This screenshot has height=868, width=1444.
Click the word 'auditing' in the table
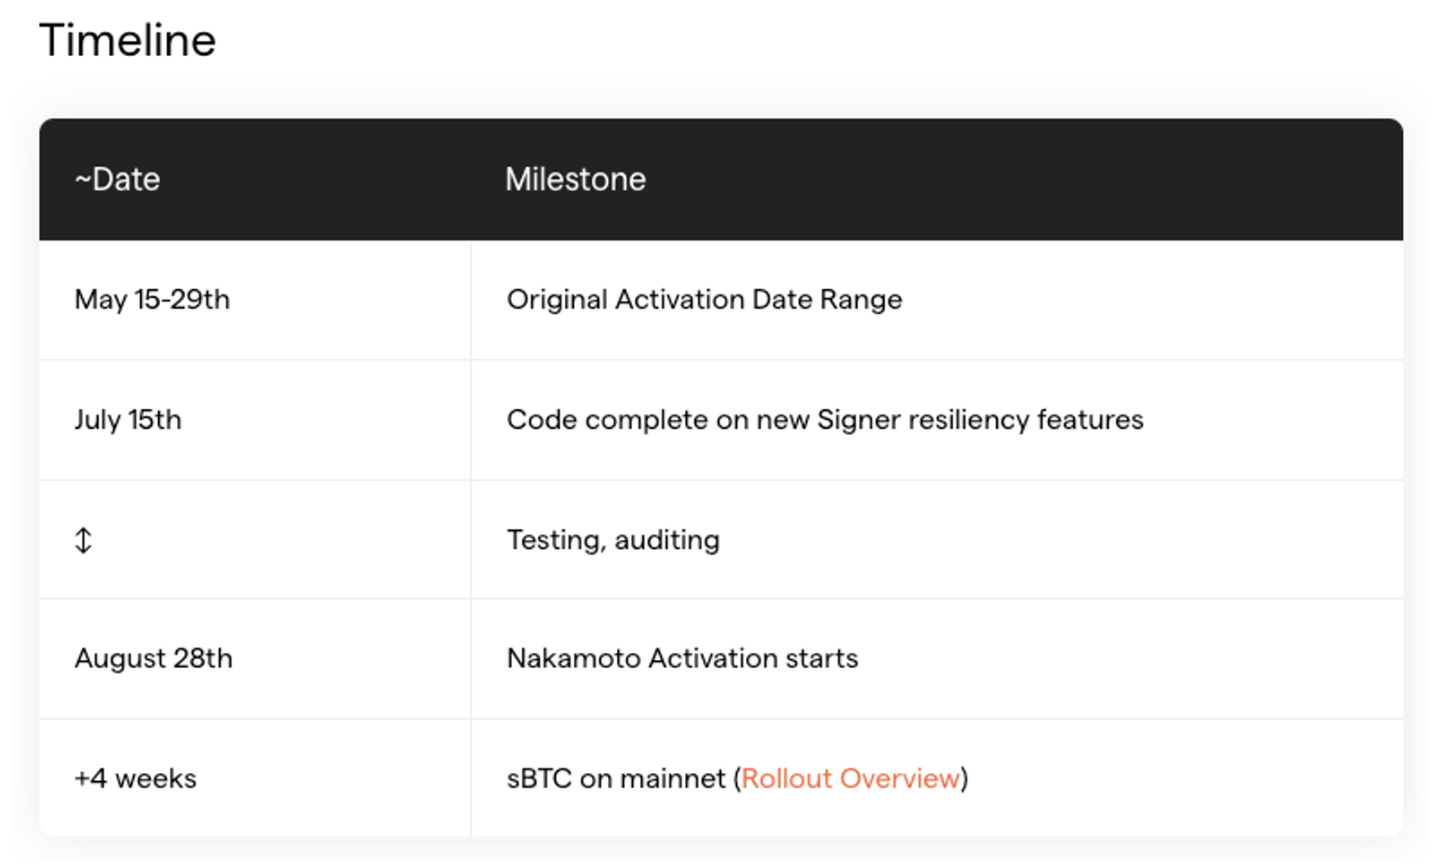pyautogui.click(x=667, y=541)
